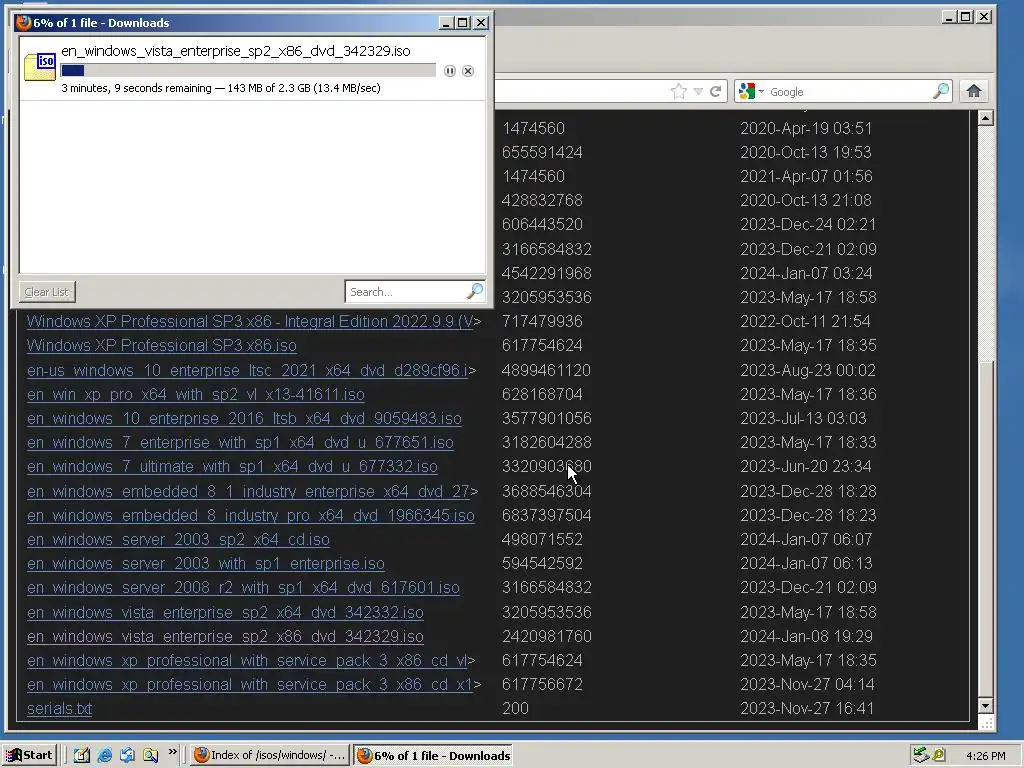1024x768 pixels.
Task: Reload the page in Firefox
Action: point(716,91)
